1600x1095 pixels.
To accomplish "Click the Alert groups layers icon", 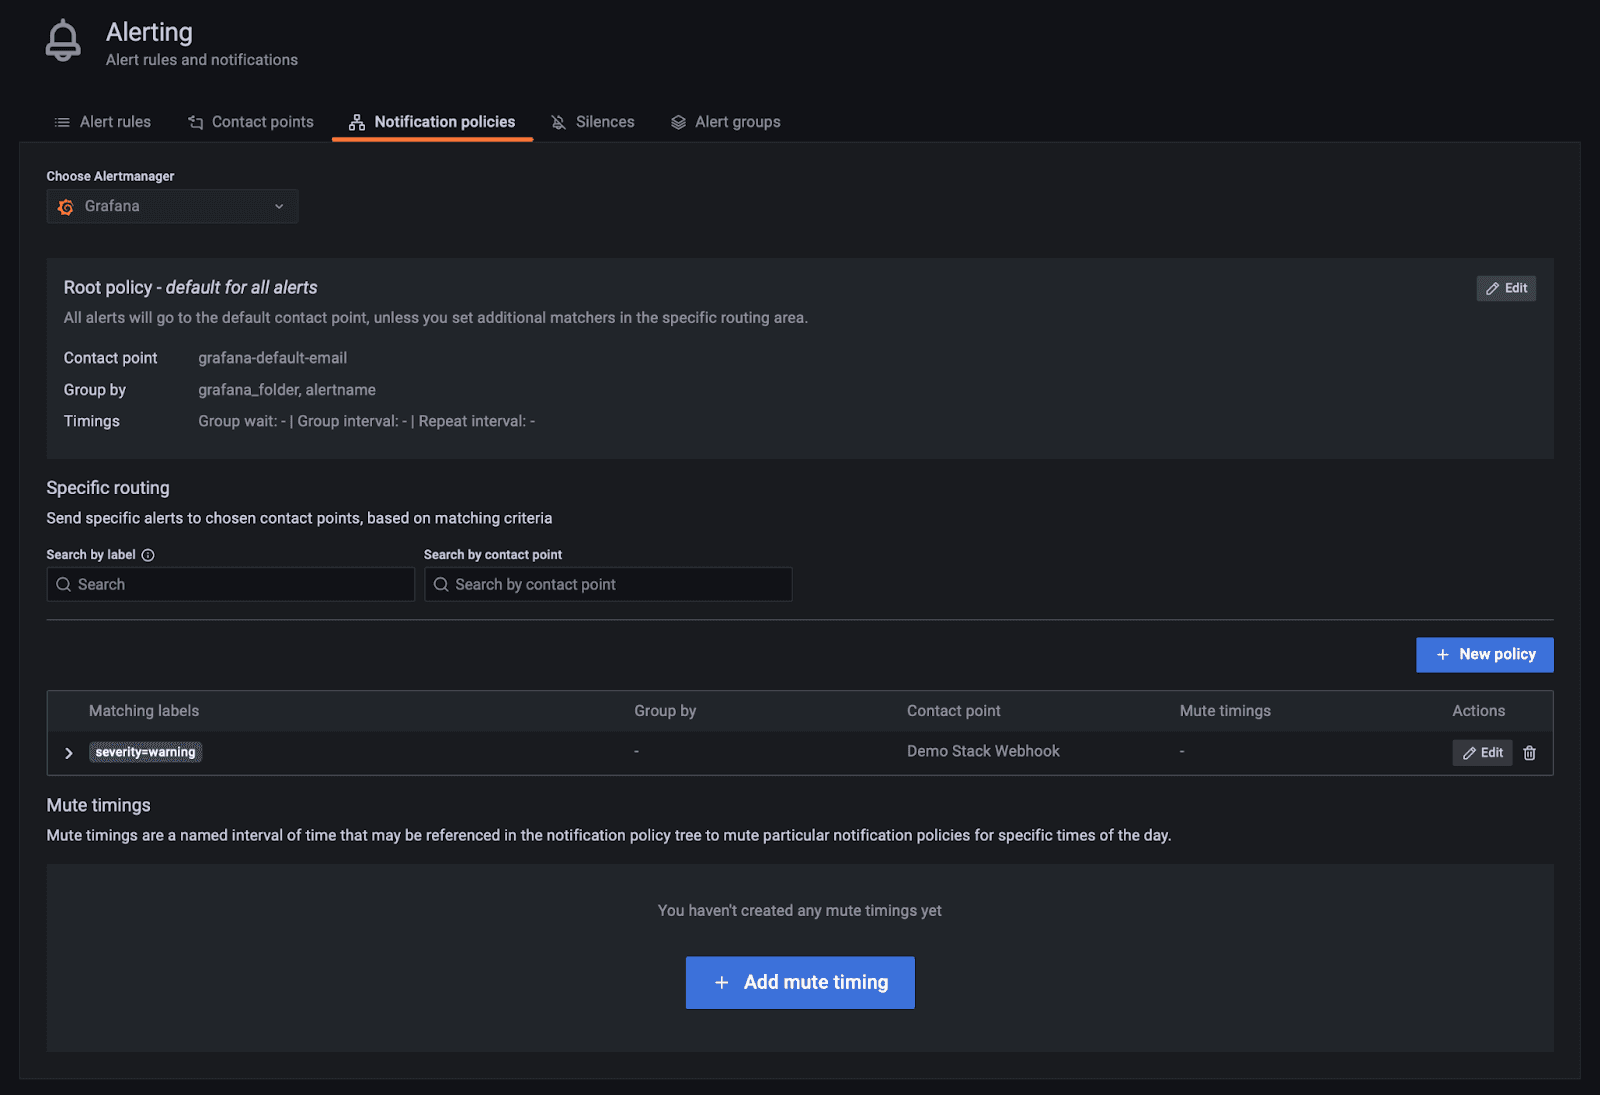I will click(678, 122).
